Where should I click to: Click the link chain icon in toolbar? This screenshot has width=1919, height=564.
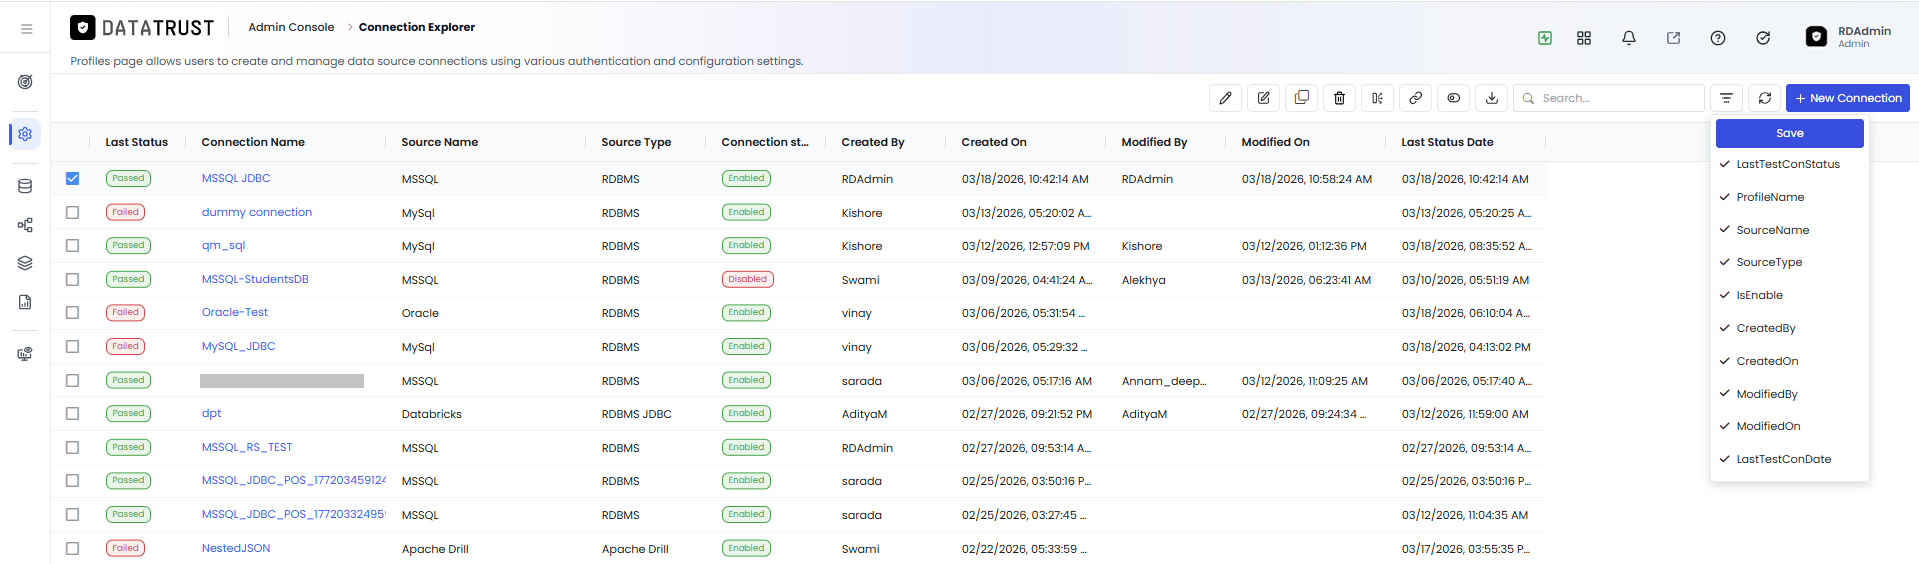(x=1415, y=98)
